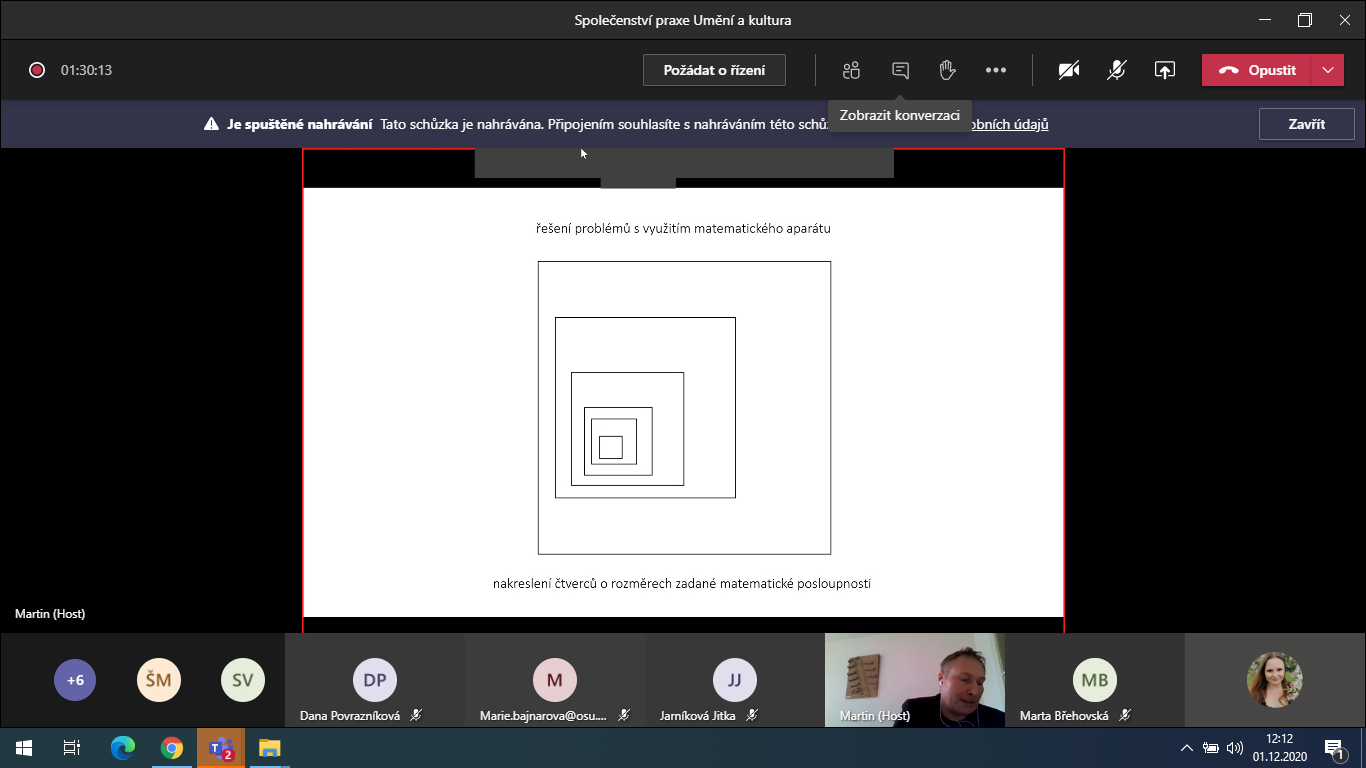Raise your hand in the meeting
The width and height of the screenshot is (1366, 768).
[x=947, y=70]
